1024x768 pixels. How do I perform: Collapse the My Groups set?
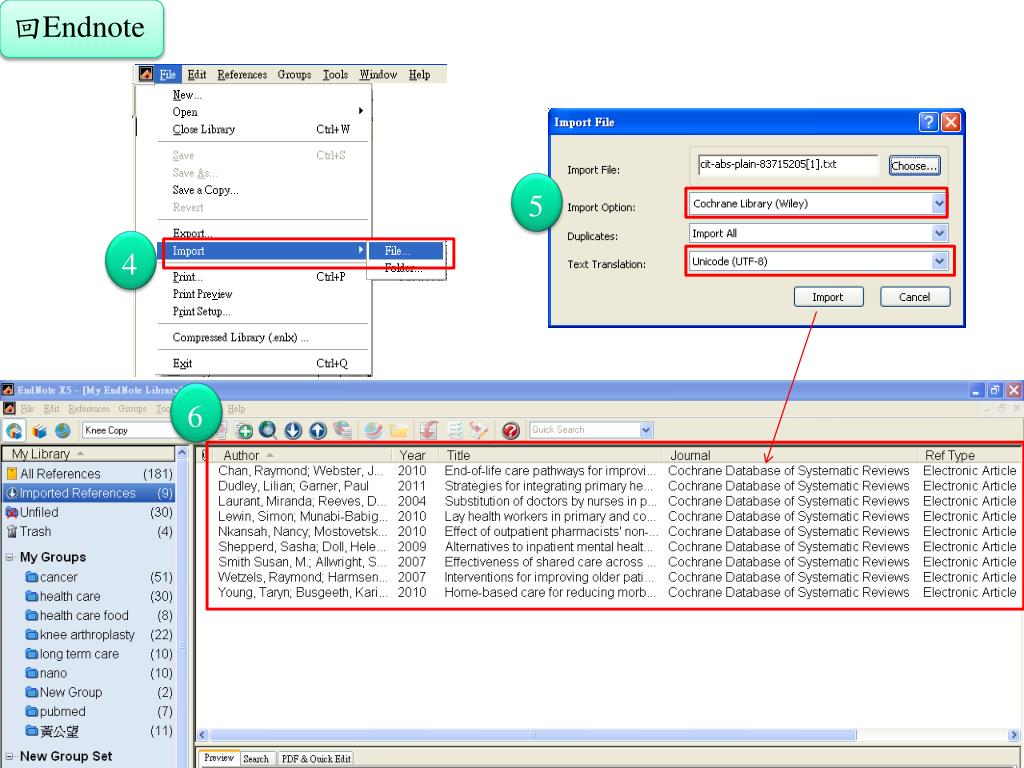[9, 558]
